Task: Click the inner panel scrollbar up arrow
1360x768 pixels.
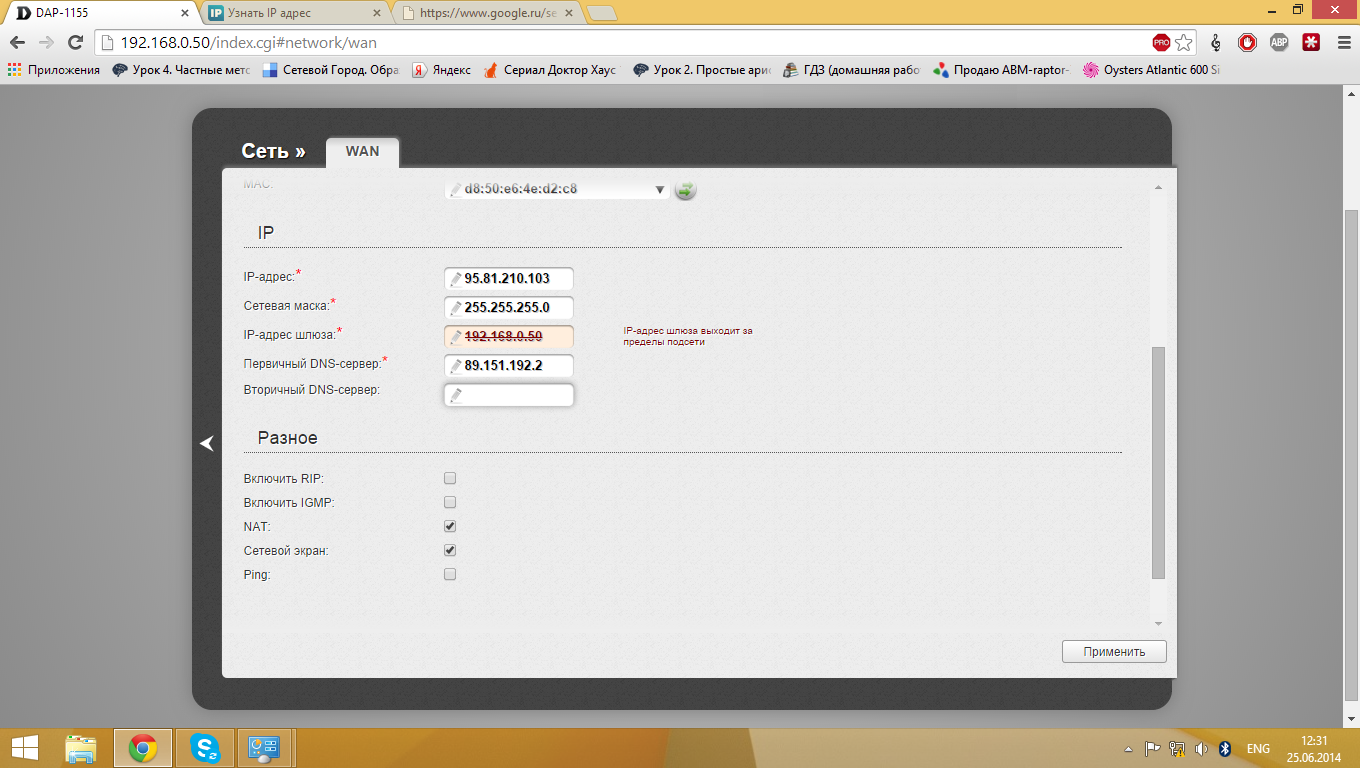Action: click(x=1158, y=188)
